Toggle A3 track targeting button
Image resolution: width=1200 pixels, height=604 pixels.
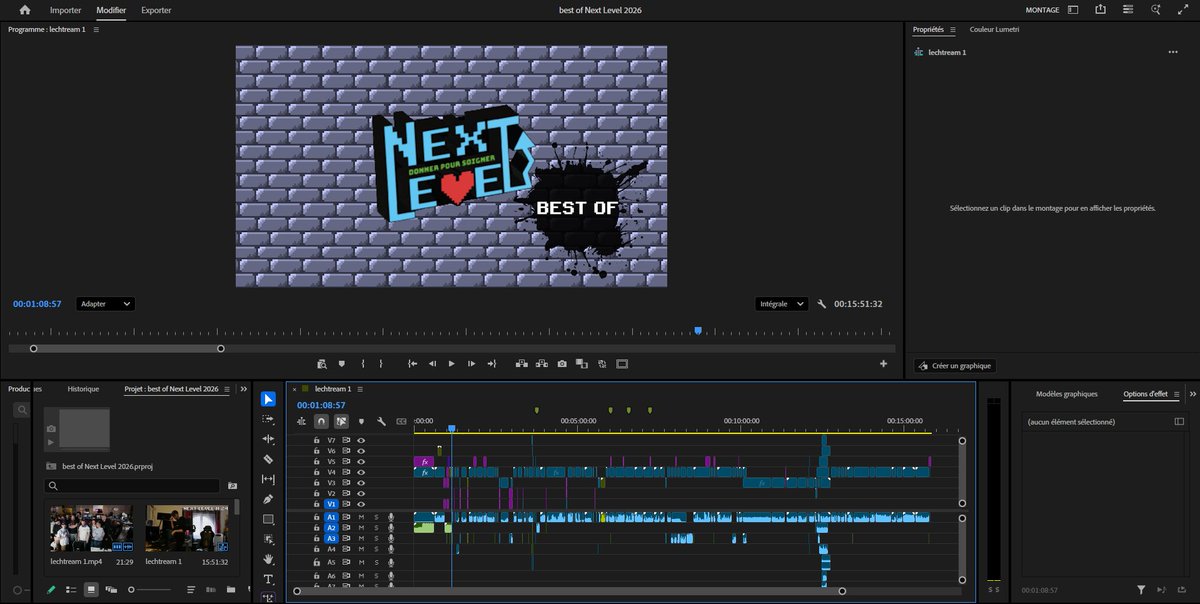pyautogui.click(x=331, y=538)
